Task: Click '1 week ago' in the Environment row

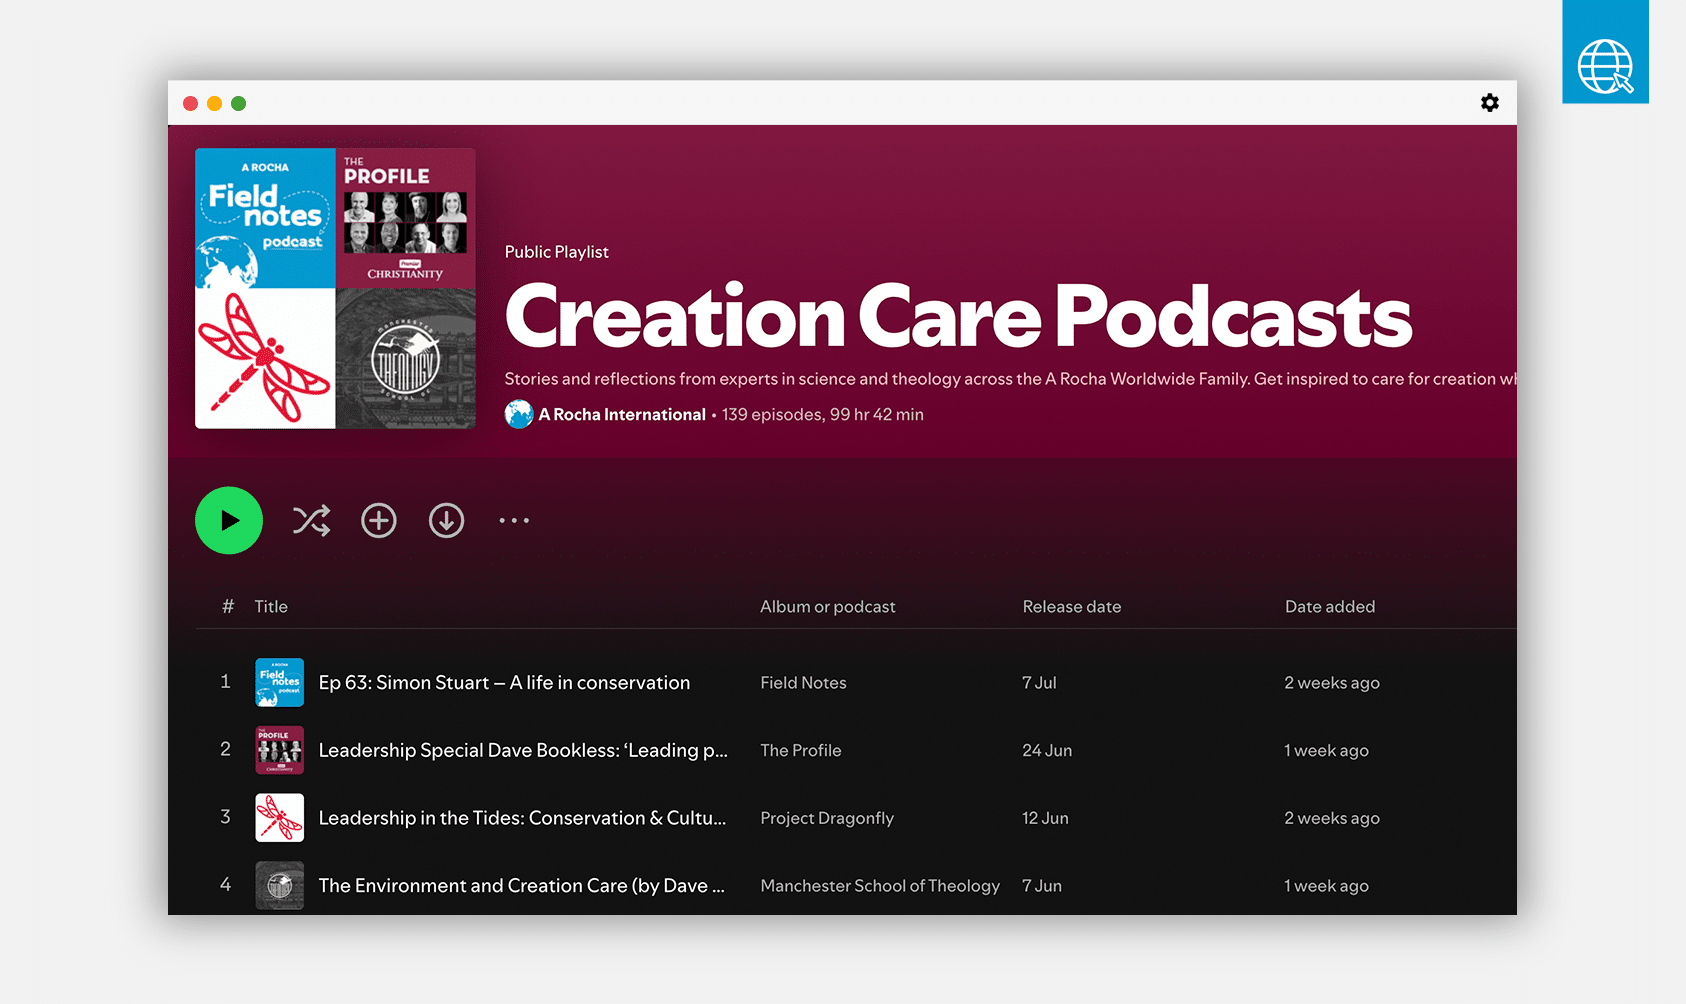Action: 1326,886
